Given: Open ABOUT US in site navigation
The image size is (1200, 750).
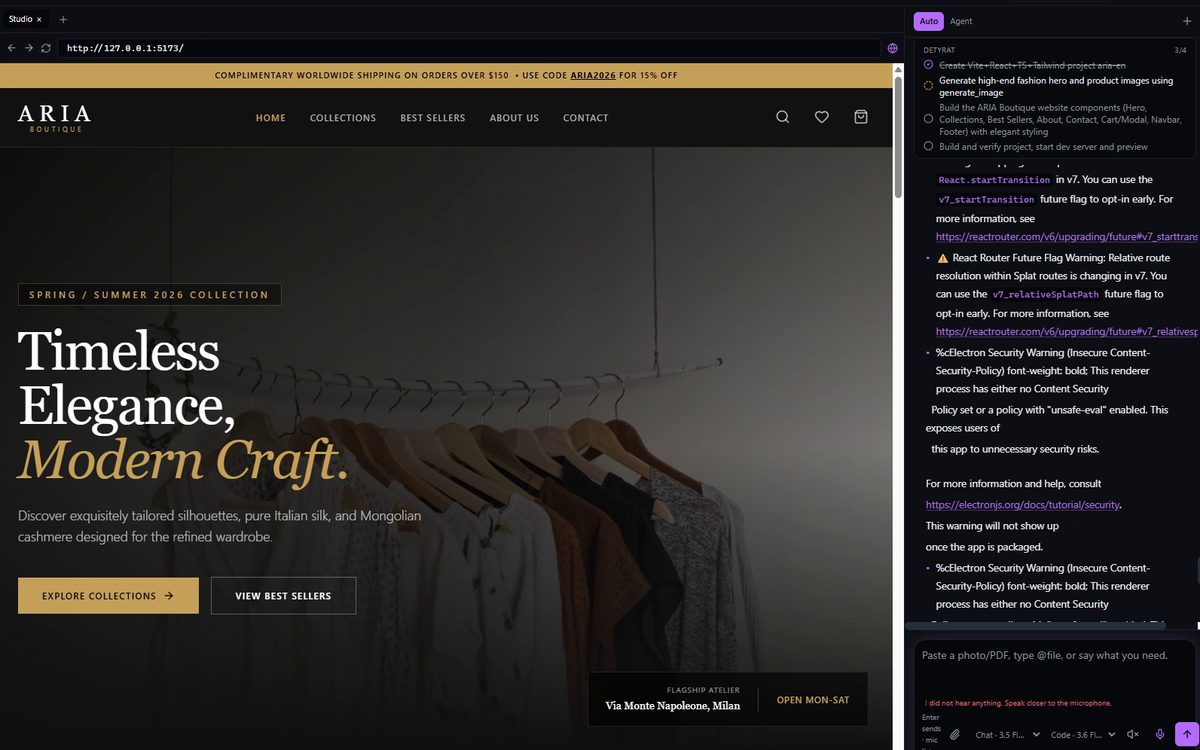Looking at the screenshot, I should pos(514,118).
